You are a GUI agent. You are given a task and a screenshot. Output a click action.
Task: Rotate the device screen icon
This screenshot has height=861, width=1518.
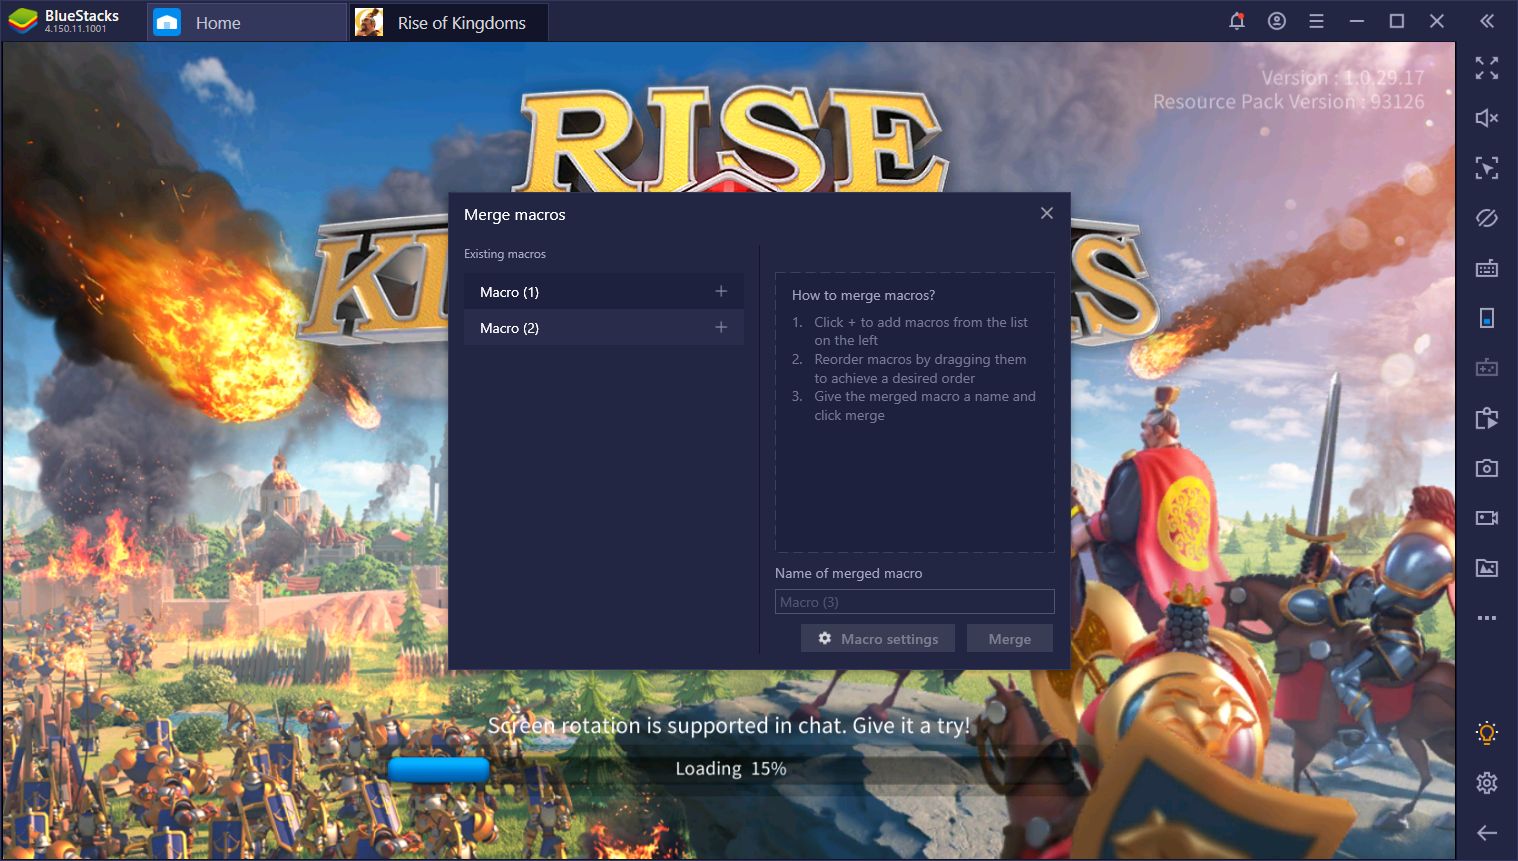(x=1487, y=318)
